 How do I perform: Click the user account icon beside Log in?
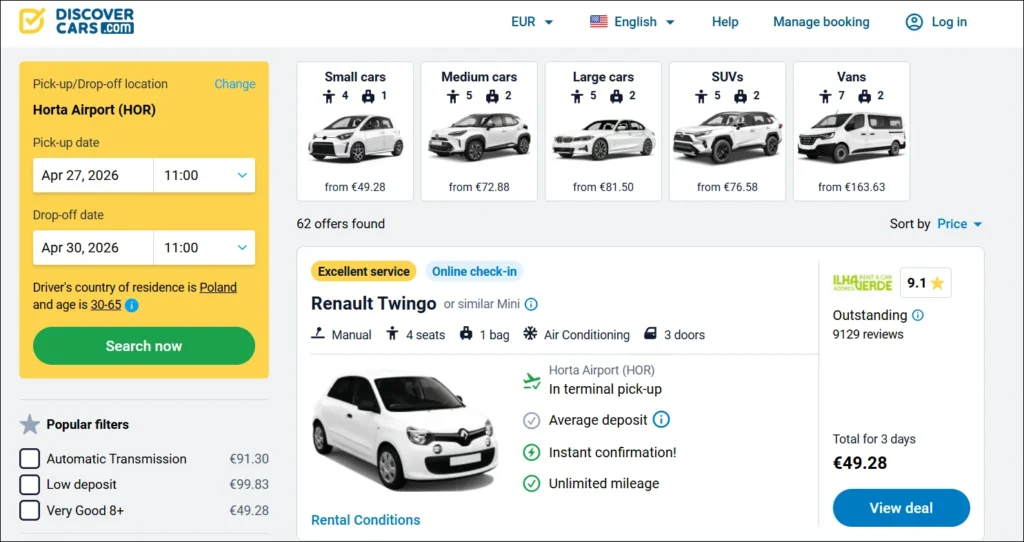(914, 22)
